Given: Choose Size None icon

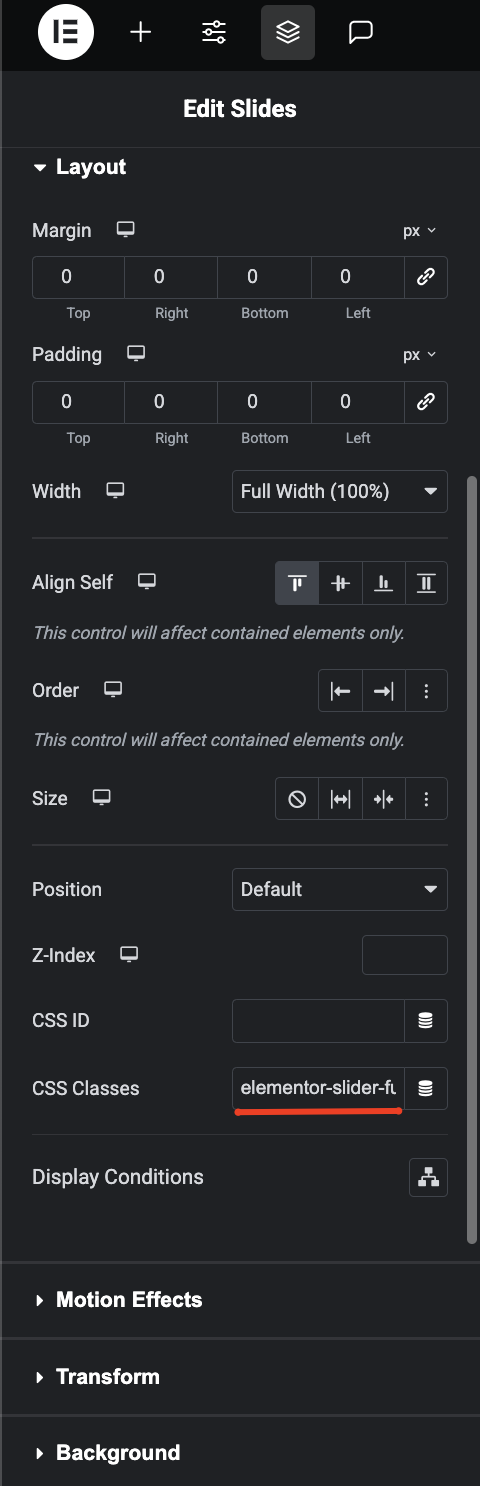Looking at the screenshot, I should coord(297,799).
